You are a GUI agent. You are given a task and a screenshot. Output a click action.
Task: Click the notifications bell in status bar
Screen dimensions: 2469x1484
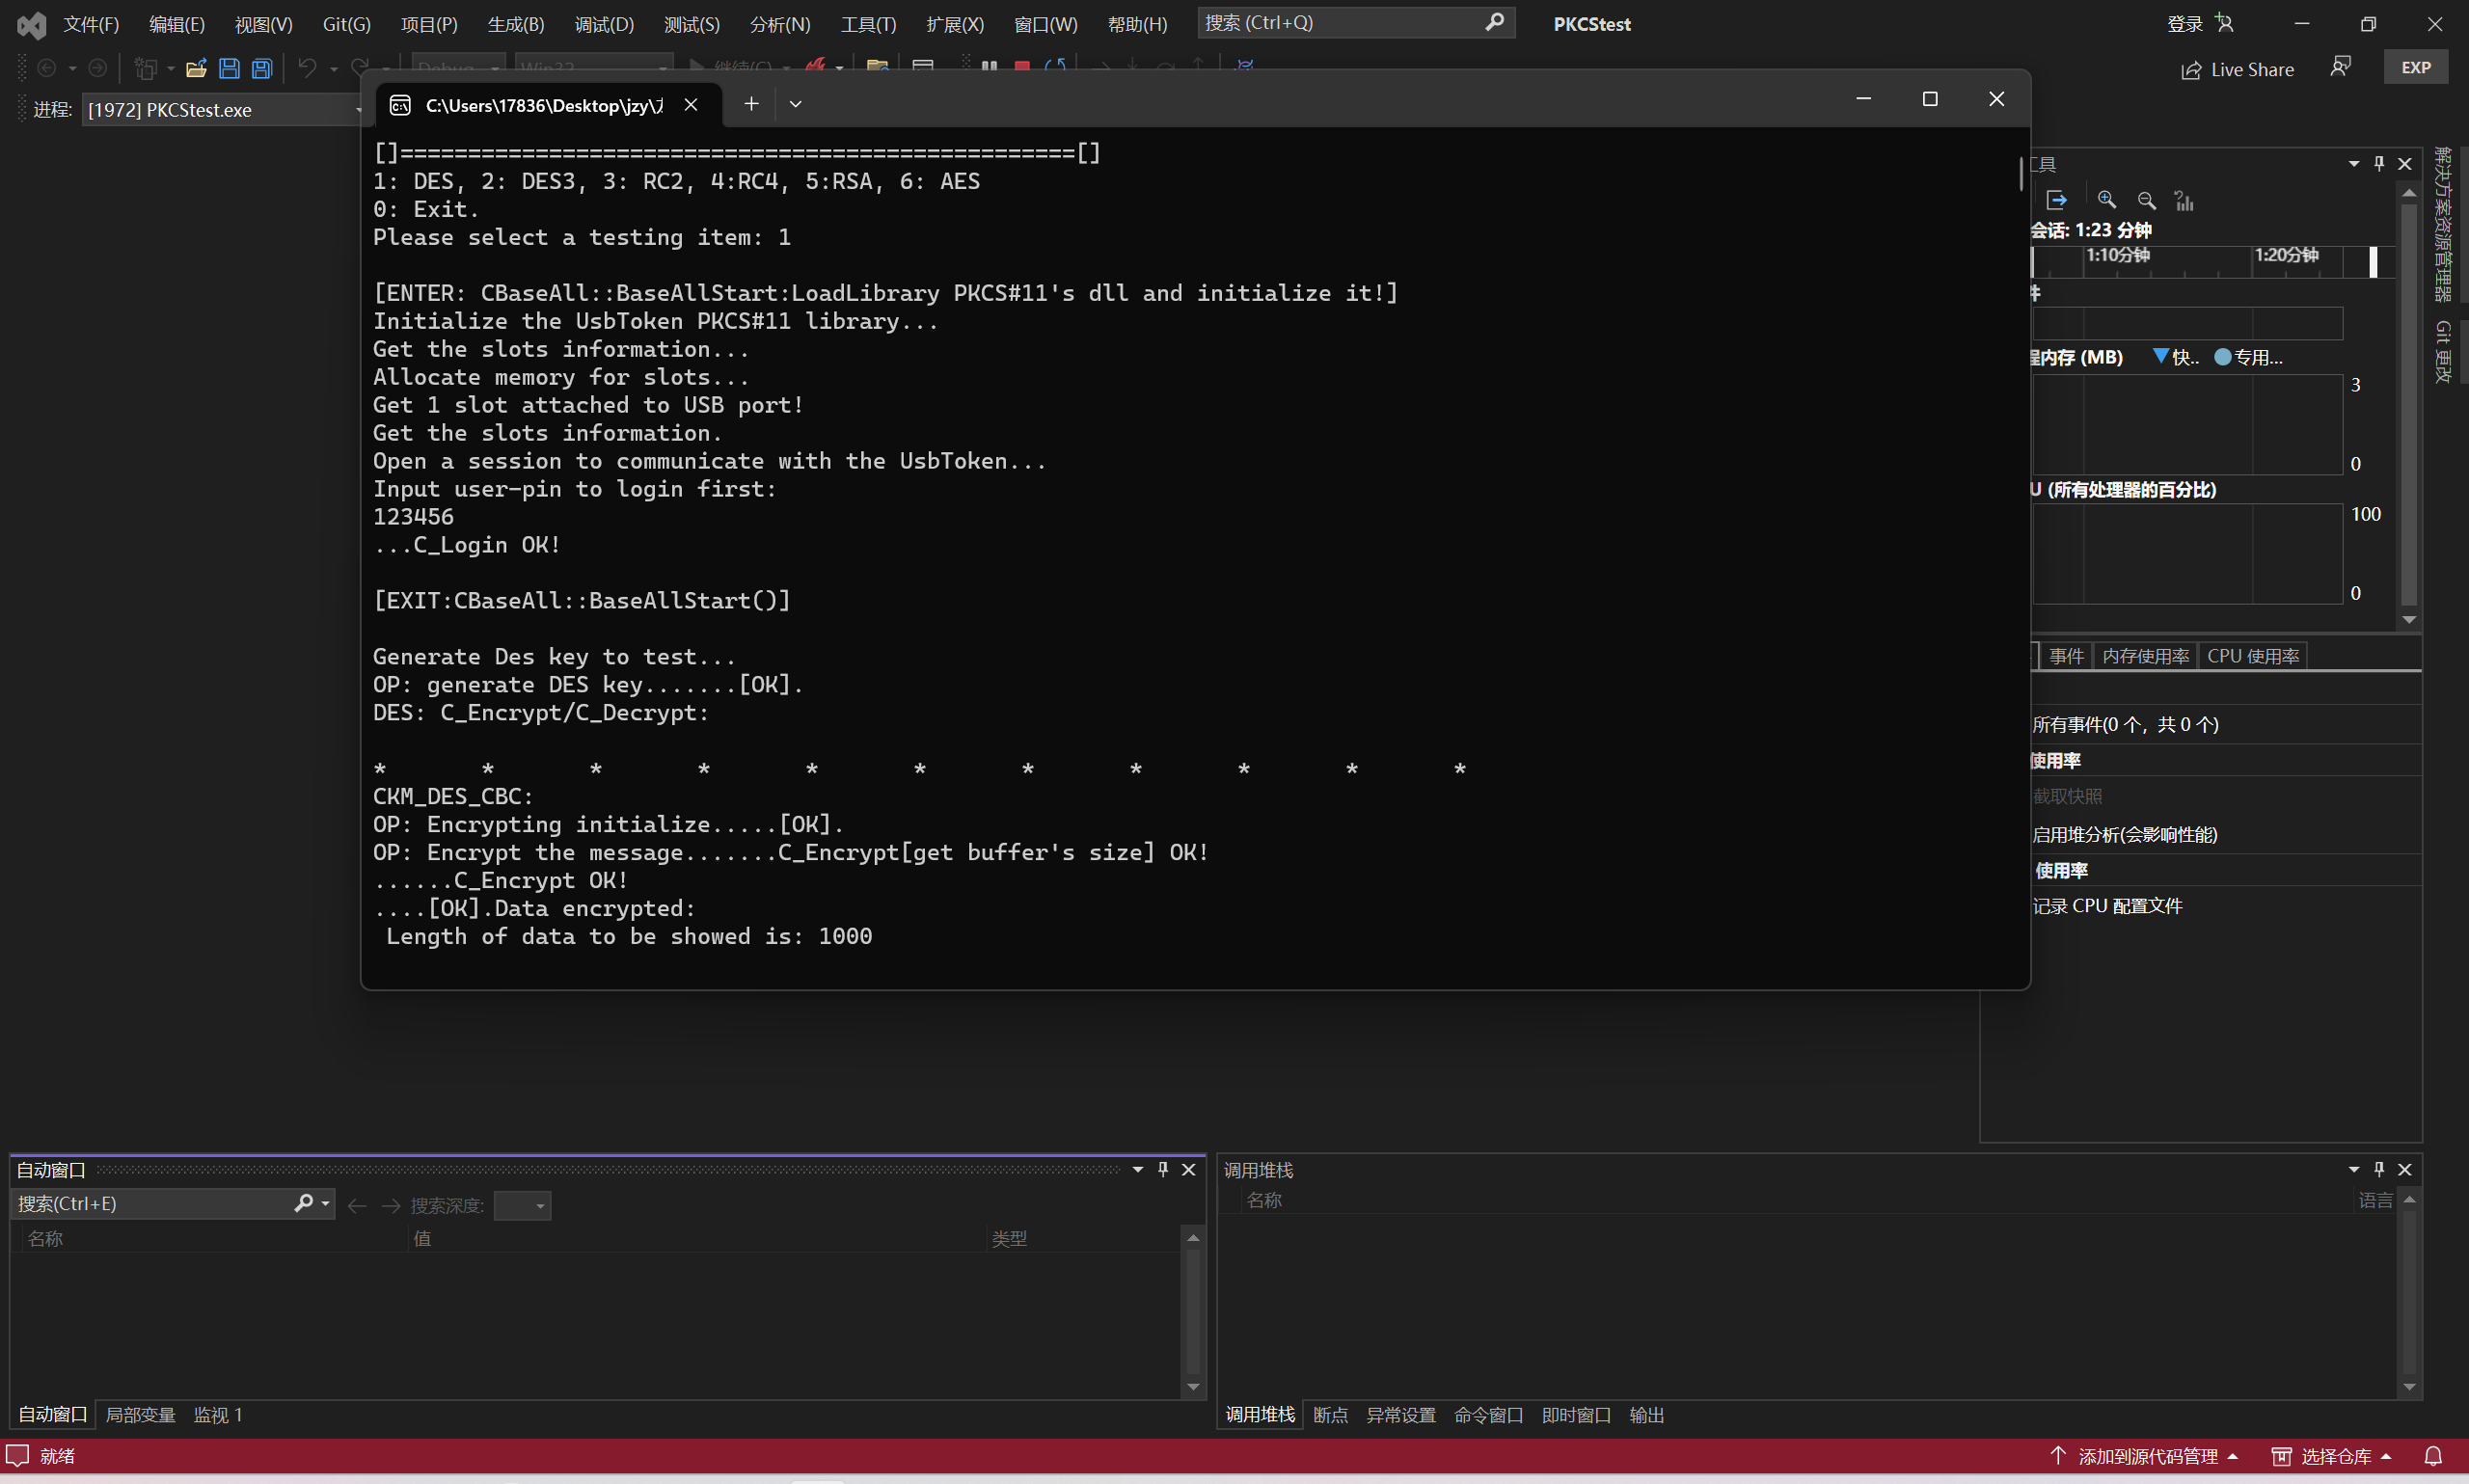2433,1456
